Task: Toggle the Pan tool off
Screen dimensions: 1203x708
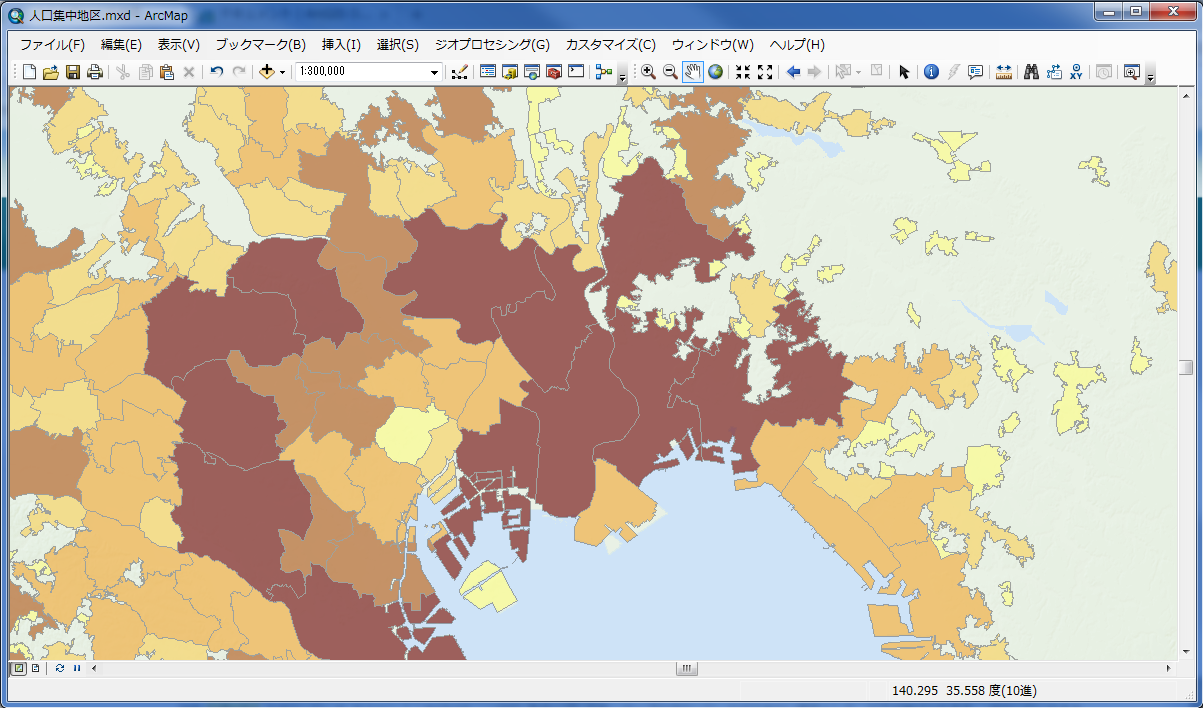Action: [692, 71]
